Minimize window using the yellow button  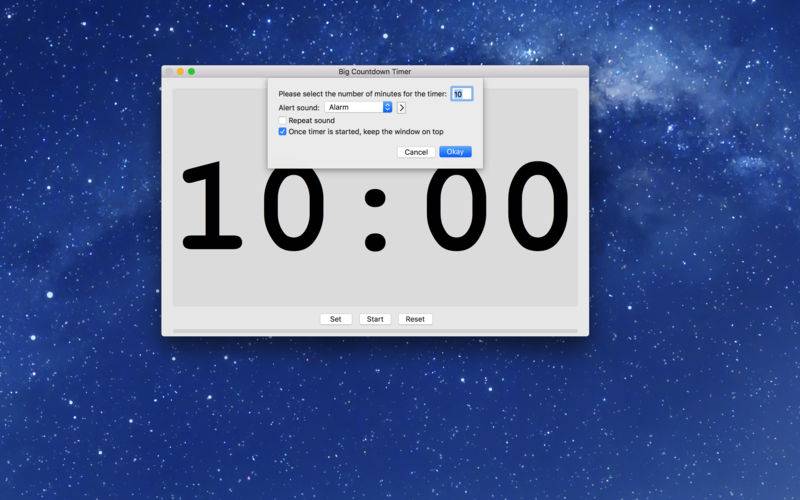coord(180,72)
